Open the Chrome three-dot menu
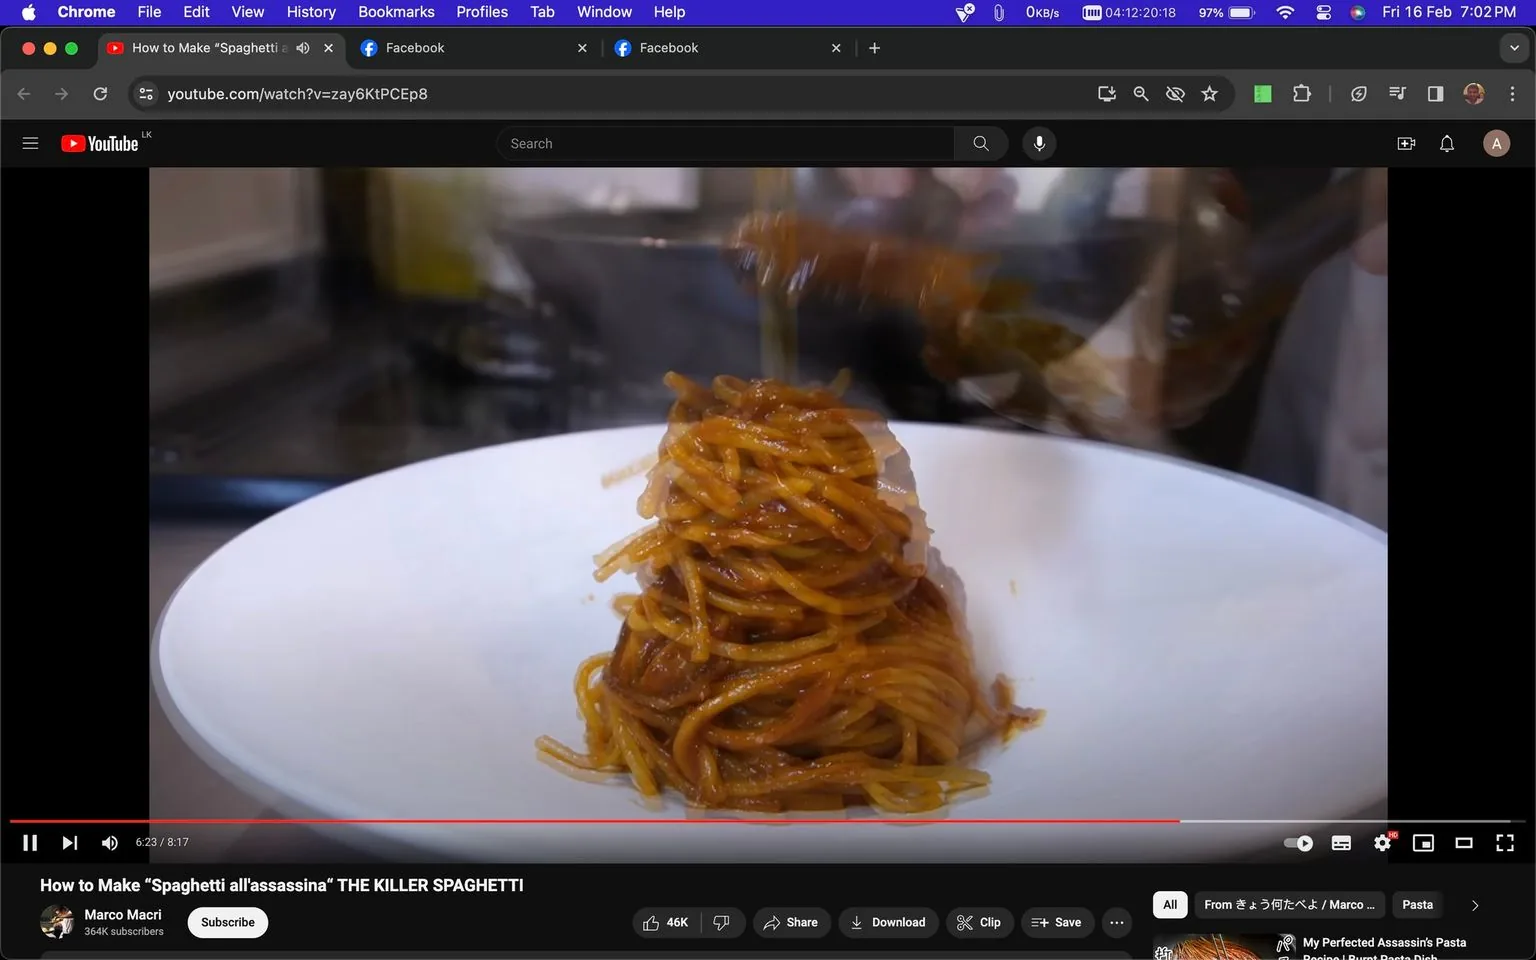Viewport: 1536px width, 960px height. click(1513, 93)
